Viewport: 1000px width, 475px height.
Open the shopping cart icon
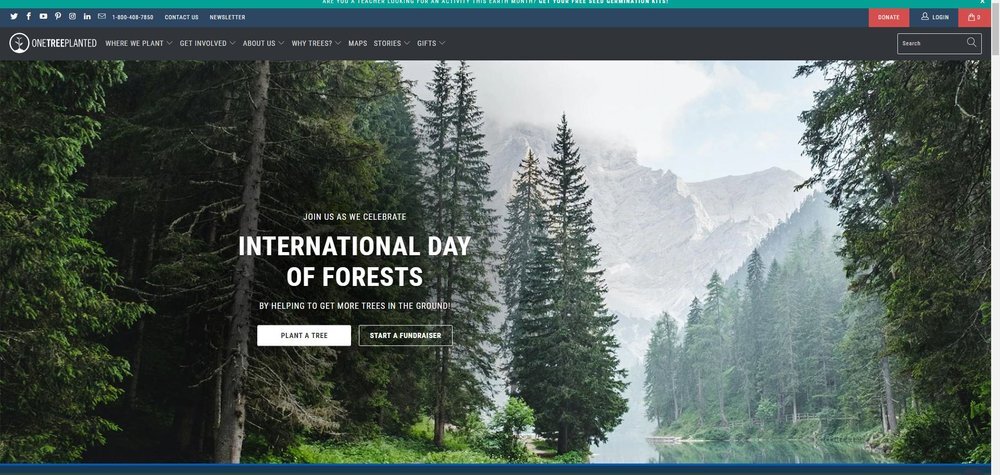[974, 17]
